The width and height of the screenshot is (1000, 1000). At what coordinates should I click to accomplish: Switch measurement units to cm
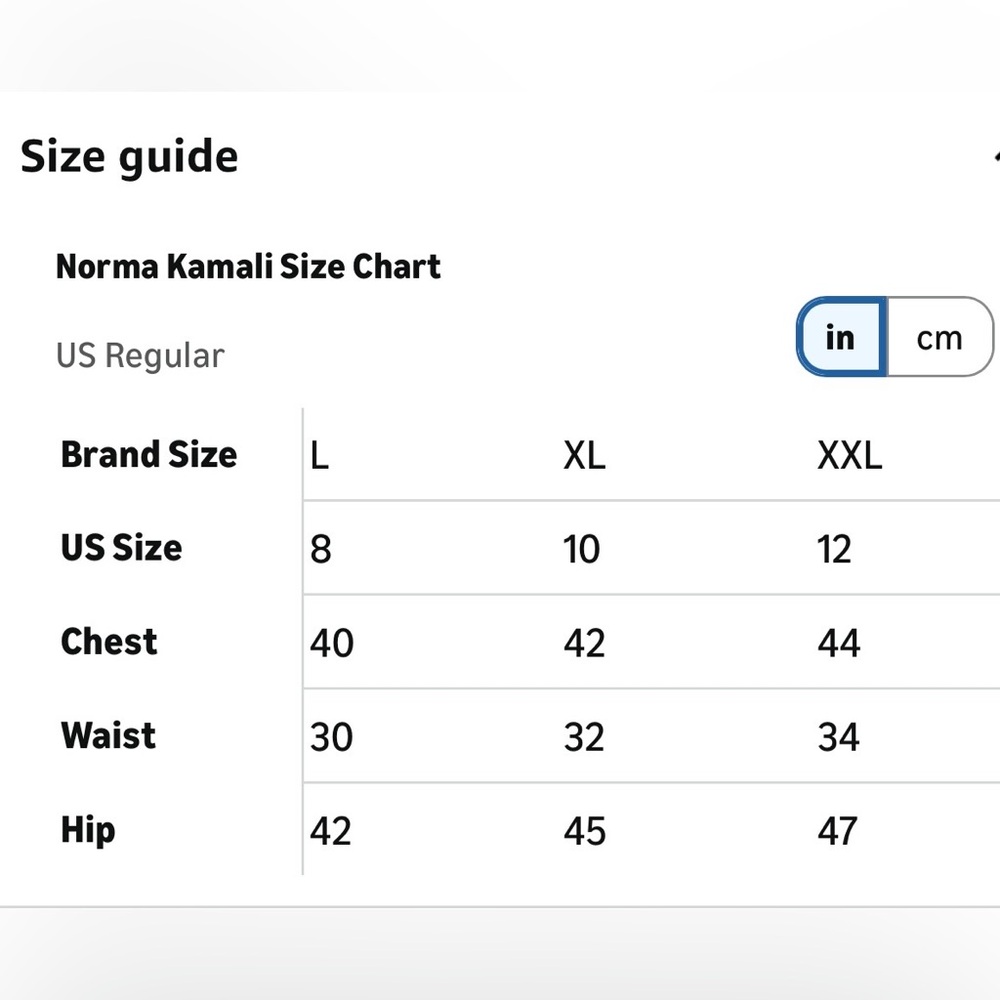939,337
